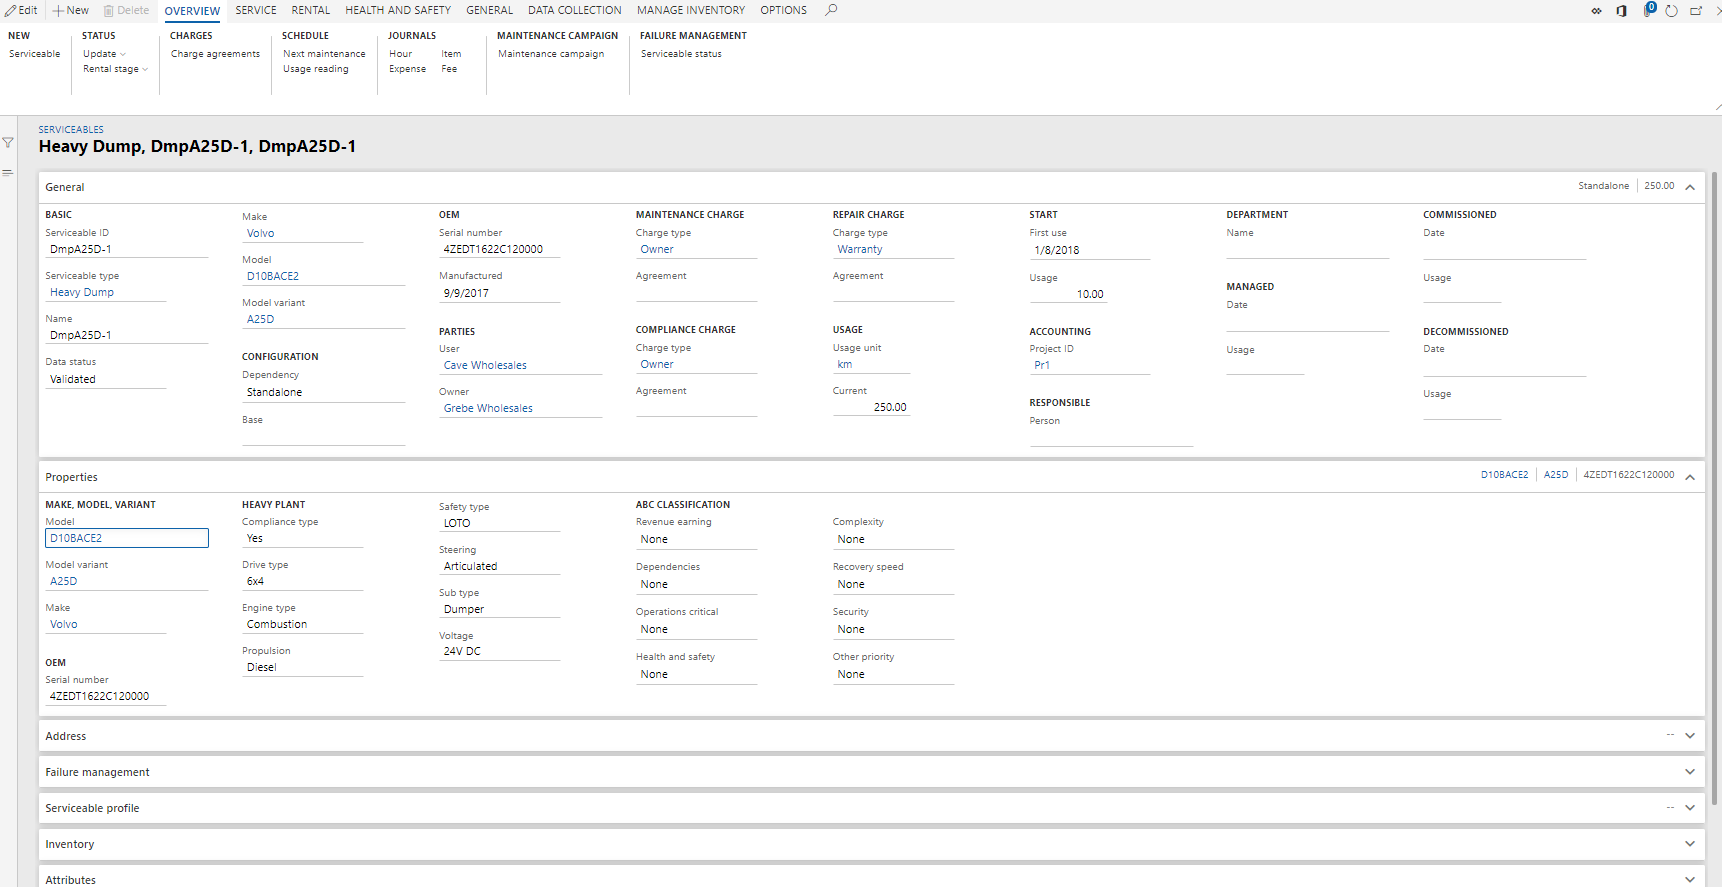The width and height of the screenshot is (1722, 887).
Task: Click Serviceable under New group
Action: [x=35, y=54]
